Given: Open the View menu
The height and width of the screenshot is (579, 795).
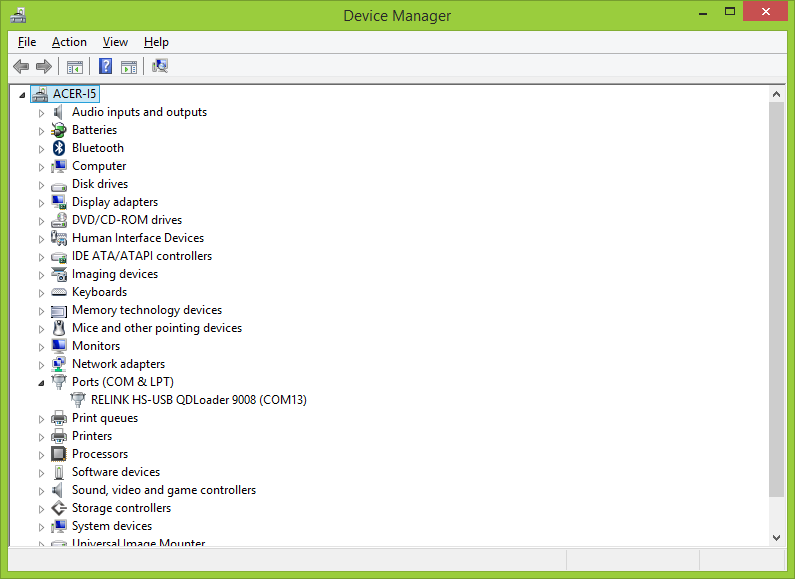Looking at the screenshot, I should (115, 42).
